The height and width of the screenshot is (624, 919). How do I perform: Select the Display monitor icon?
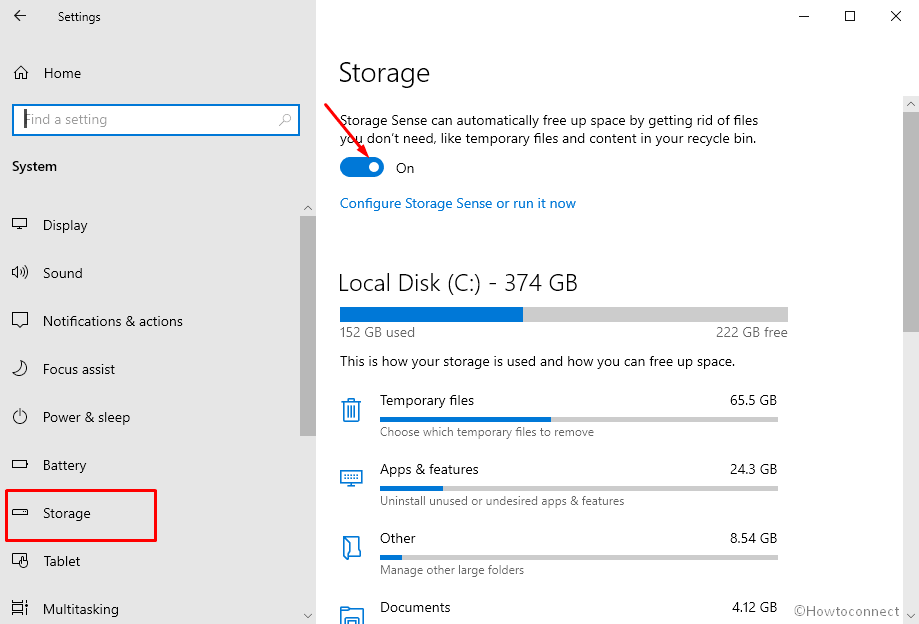[20, 224]
